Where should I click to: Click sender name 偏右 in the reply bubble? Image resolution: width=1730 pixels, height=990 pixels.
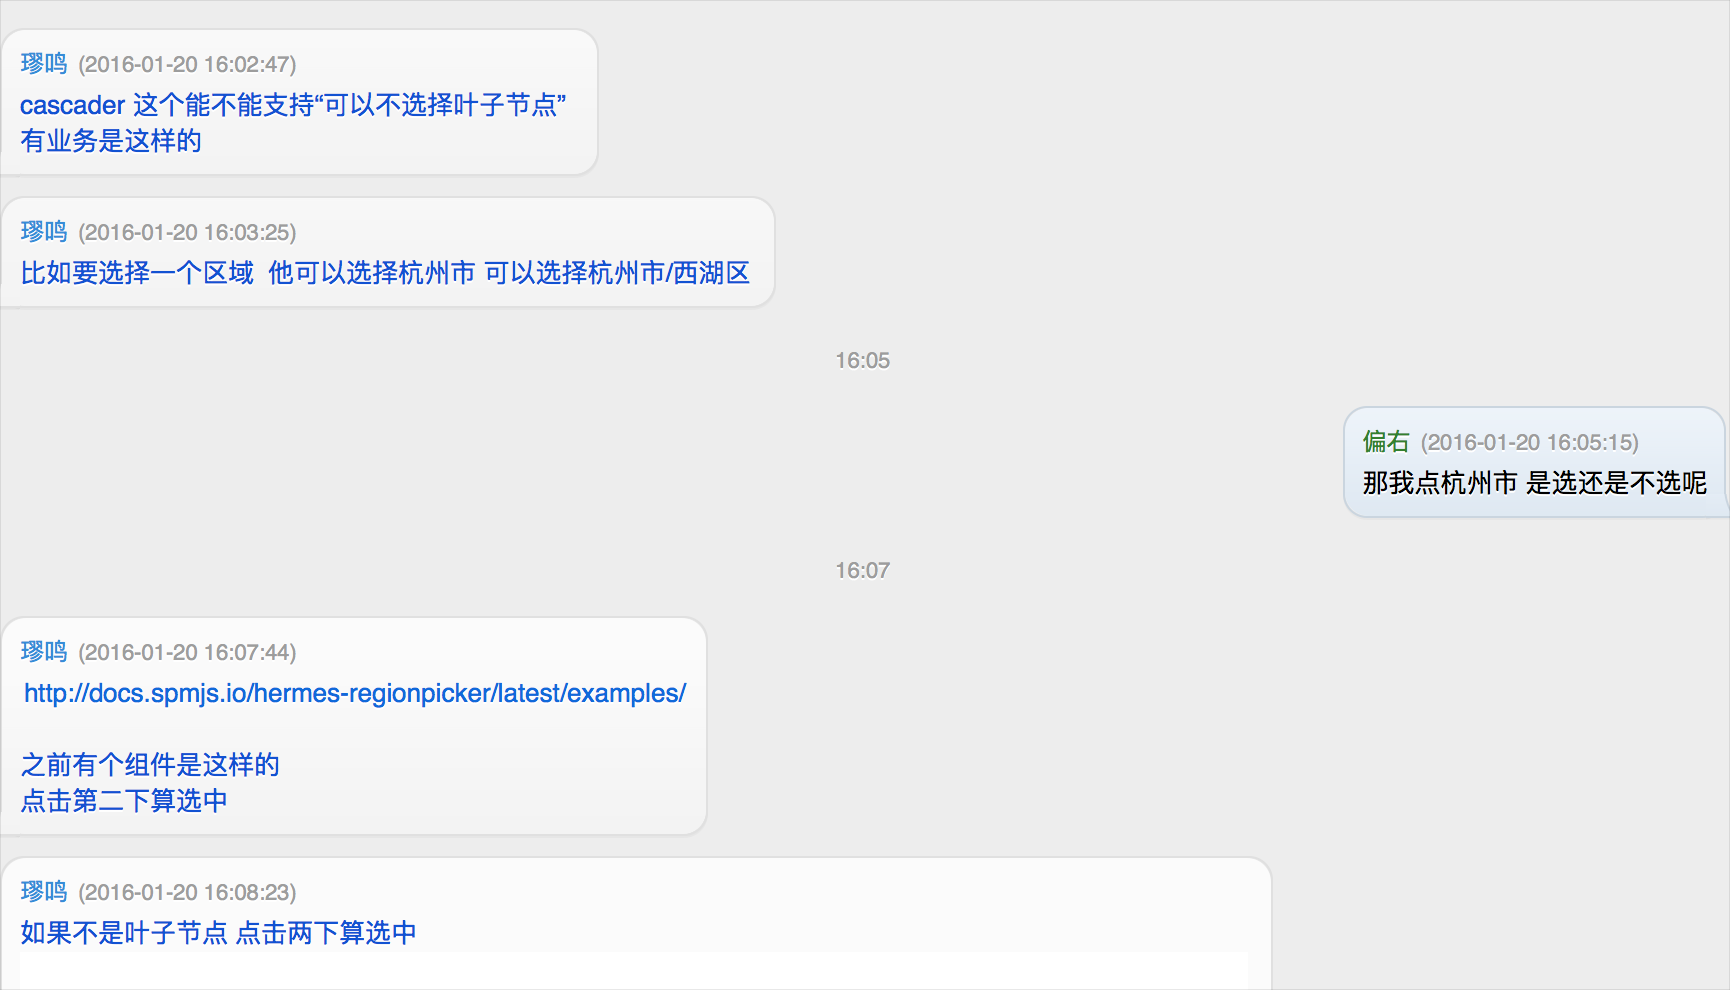pyautogui.click(x=1386, y=442)
